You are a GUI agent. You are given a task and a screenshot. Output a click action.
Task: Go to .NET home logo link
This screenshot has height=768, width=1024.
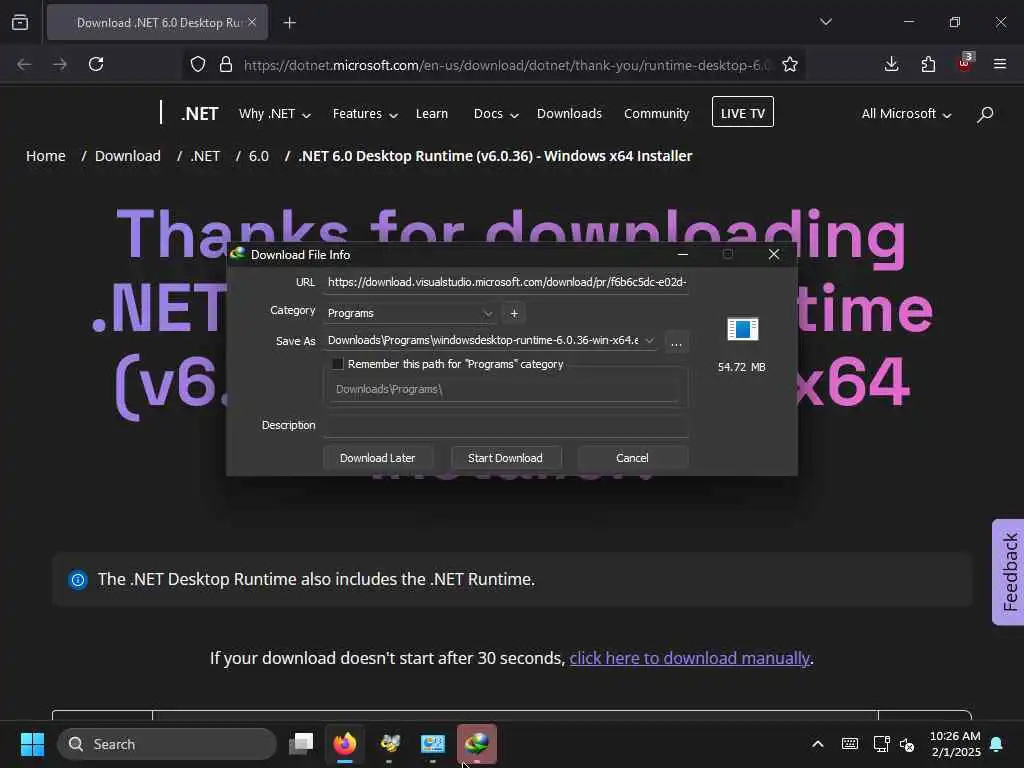point(199,114)
